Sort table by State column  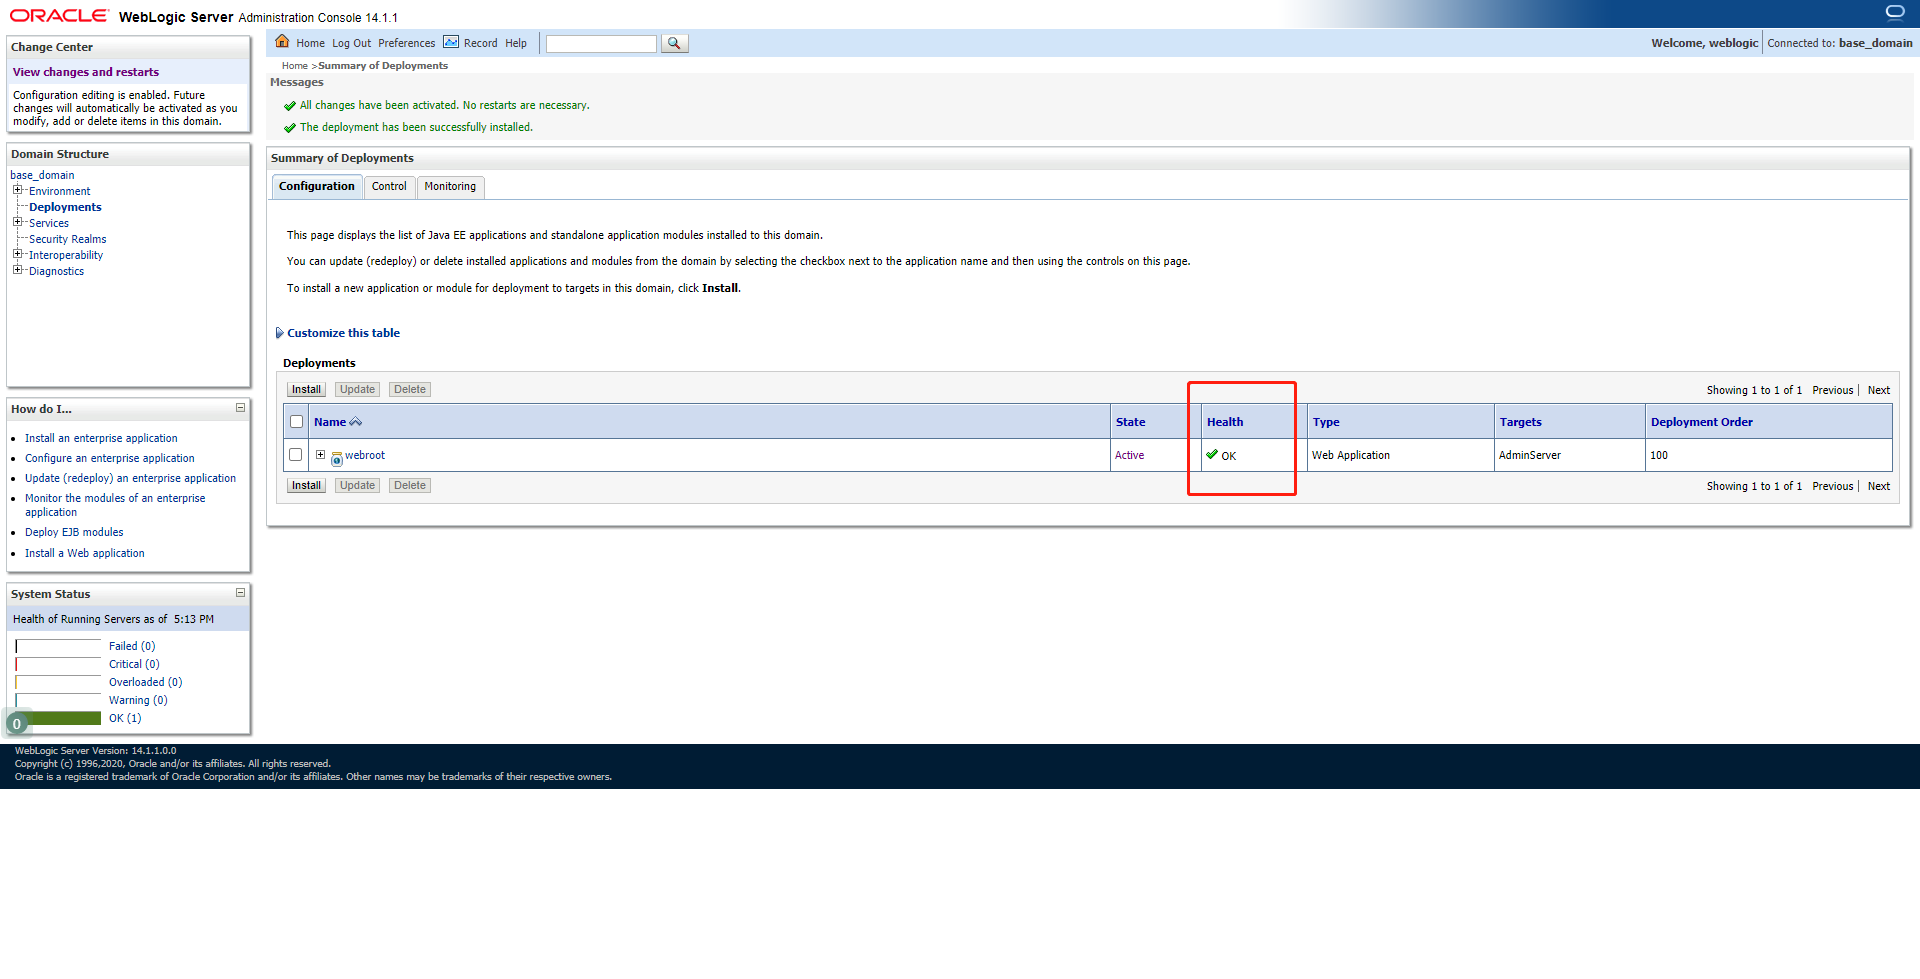pos(1130,422)
